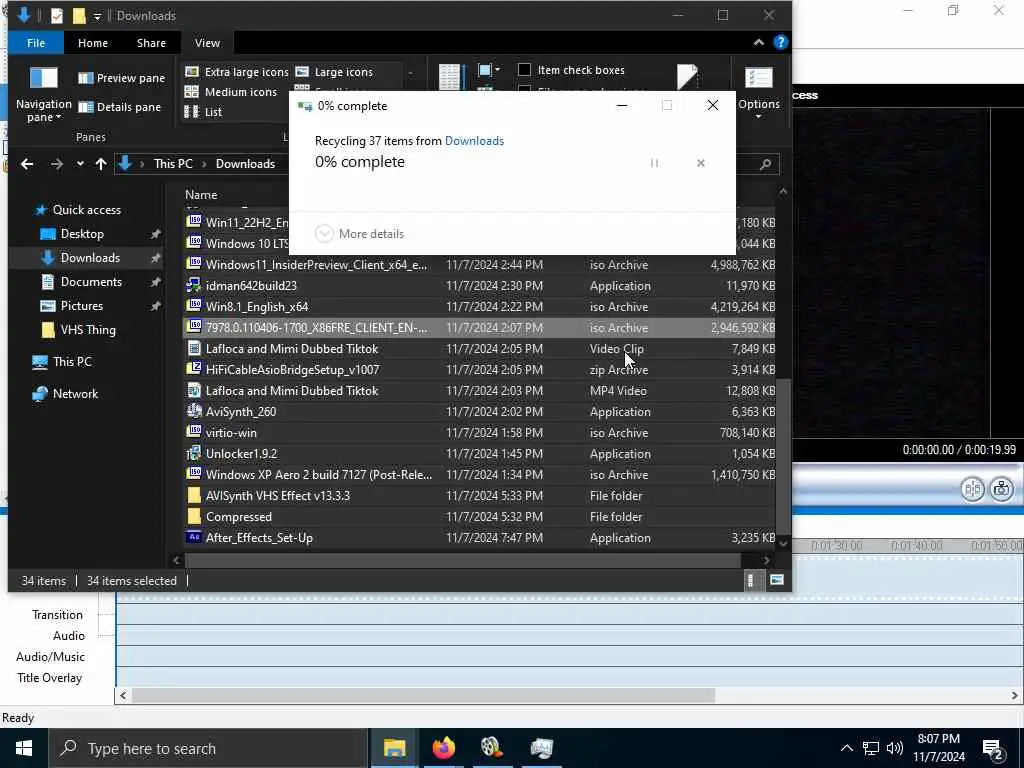
Task: Go up one folder level
Action: [101, 164]
